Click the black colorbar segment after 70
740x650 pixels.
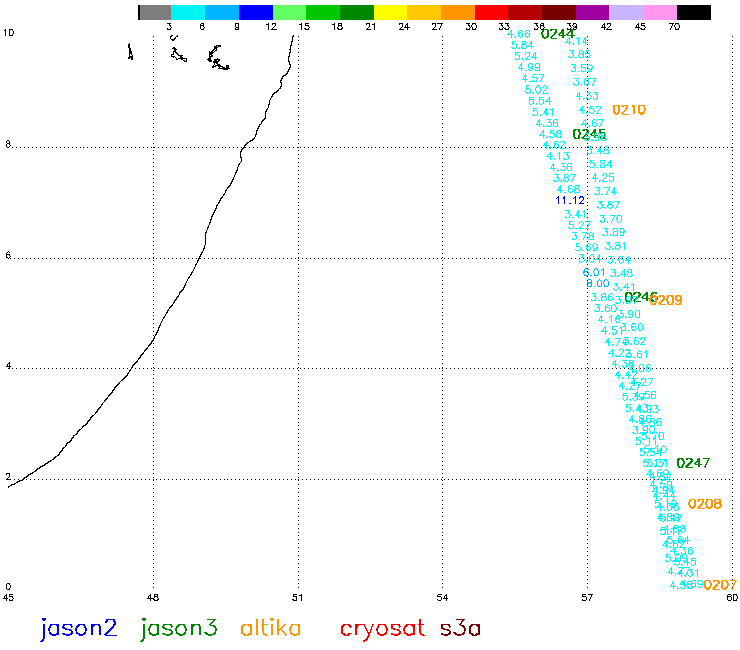(x=694, y=13)
